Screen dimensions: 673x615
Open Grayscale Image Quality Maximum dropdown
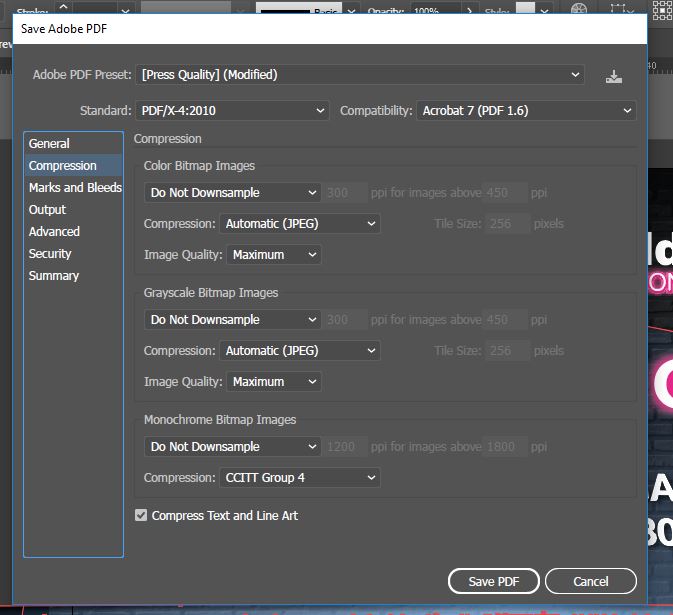(x=274, y=382)
